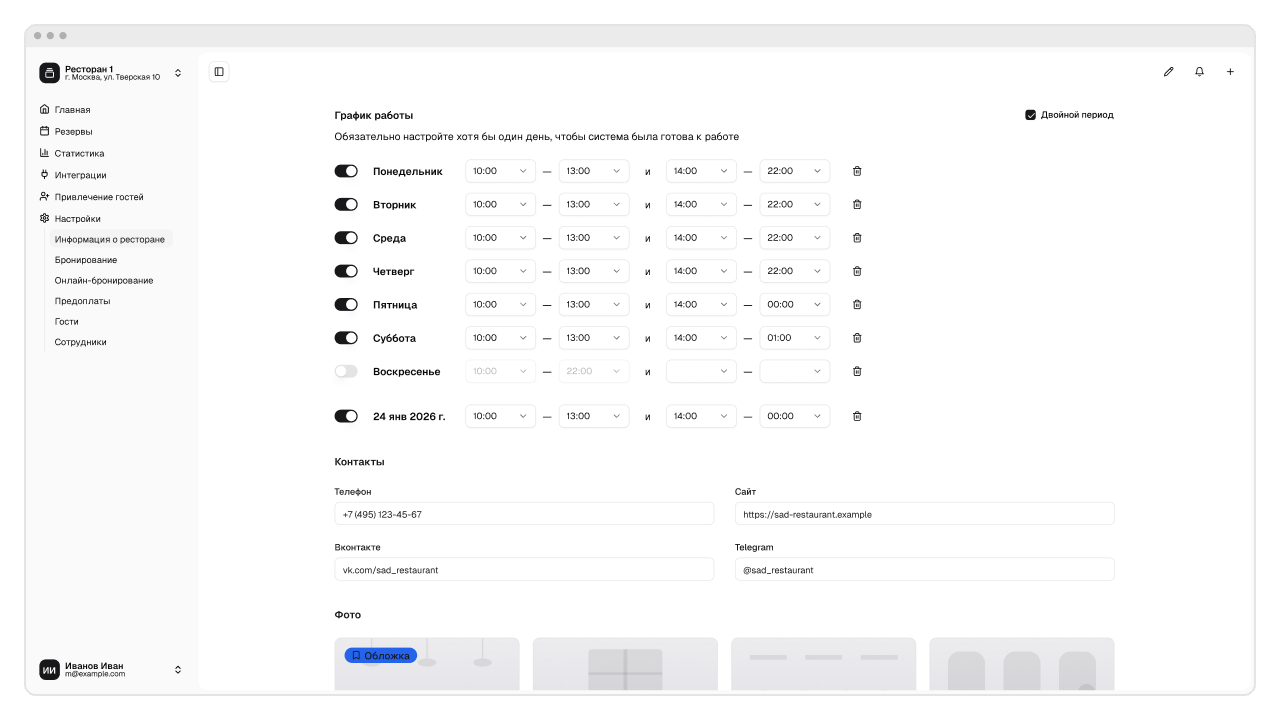Screen dimensions: 1280x720
Task: Click the Телефон input field
Action: click(x=524, y=514)
